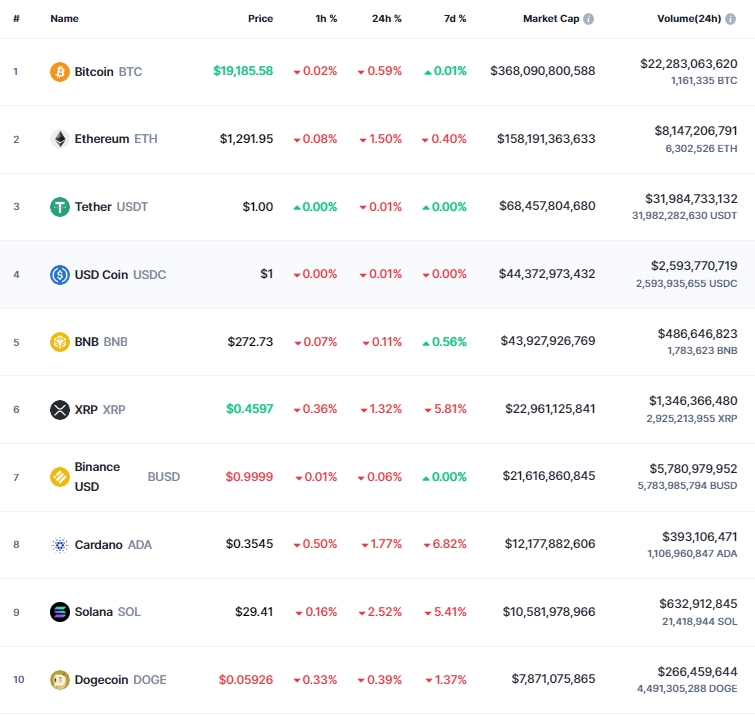Click Cardano market cap $12,177,882,606

550,544
